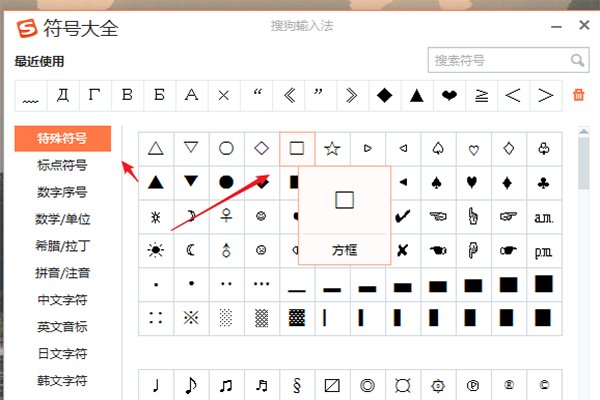Pick recent solid diamond symbol
The height and width of the screenshot is (400, 600).
coord(385,95)
